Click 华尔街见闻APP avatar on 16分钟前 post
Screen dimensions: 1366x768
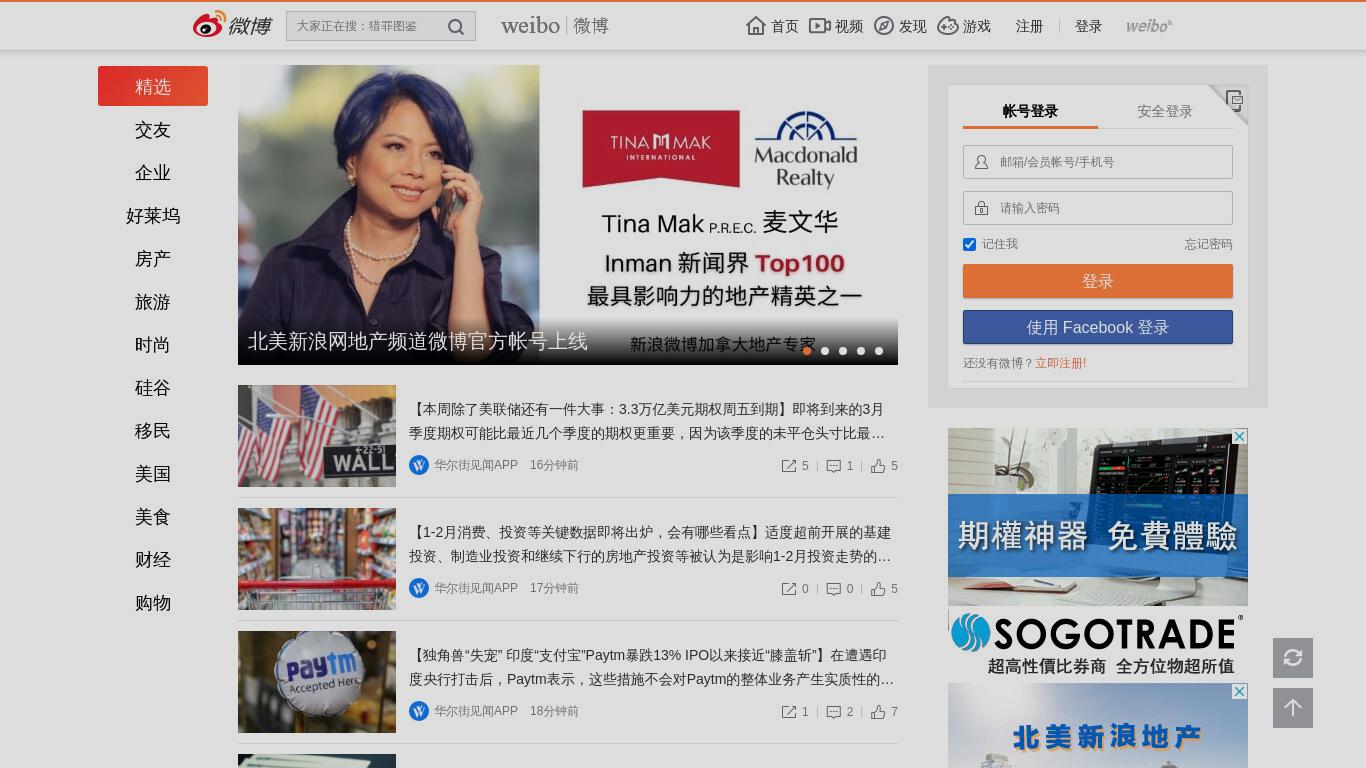point(419,465)
